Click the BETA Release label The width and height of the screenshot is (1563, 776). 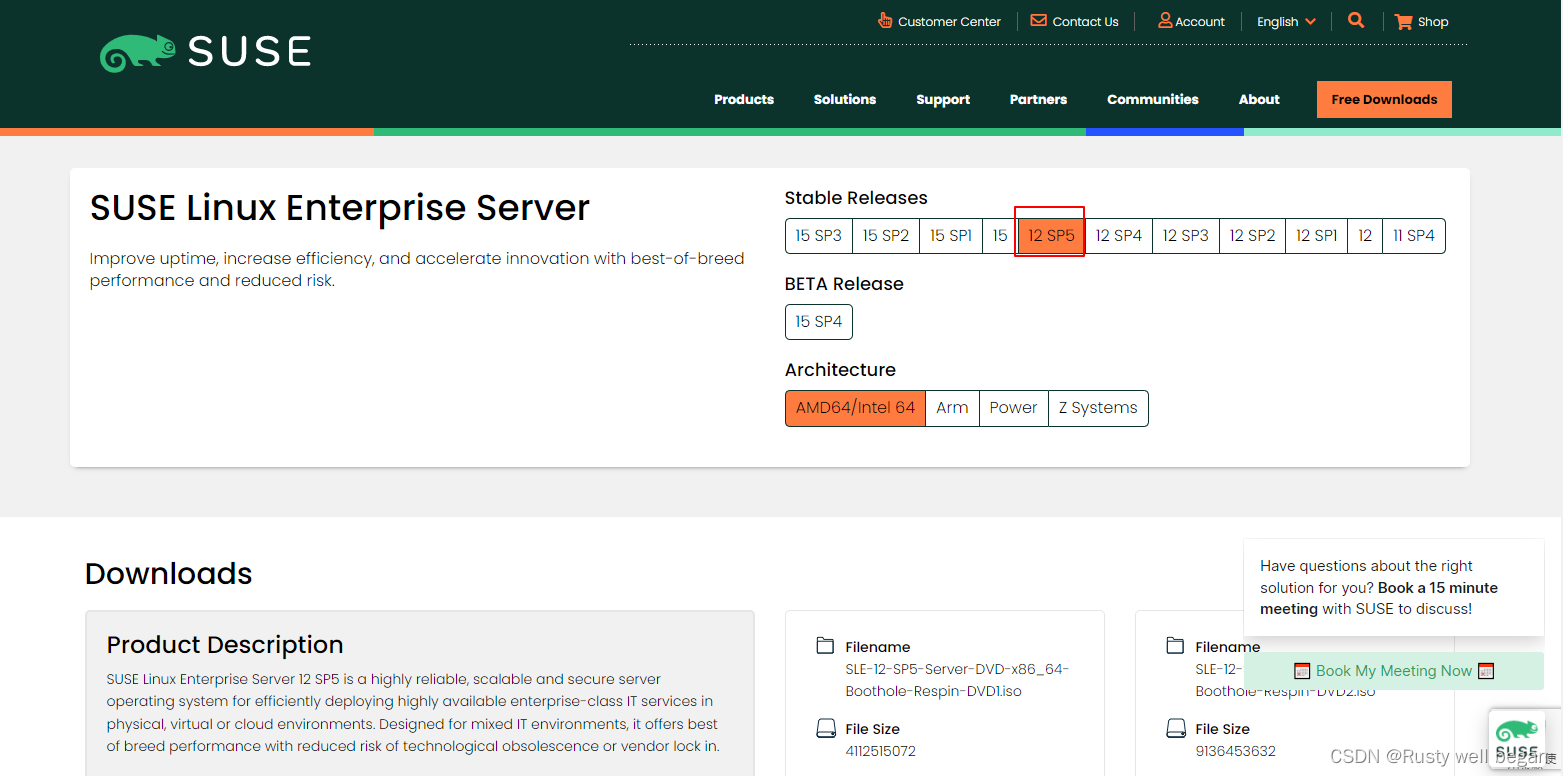point(844,284)
